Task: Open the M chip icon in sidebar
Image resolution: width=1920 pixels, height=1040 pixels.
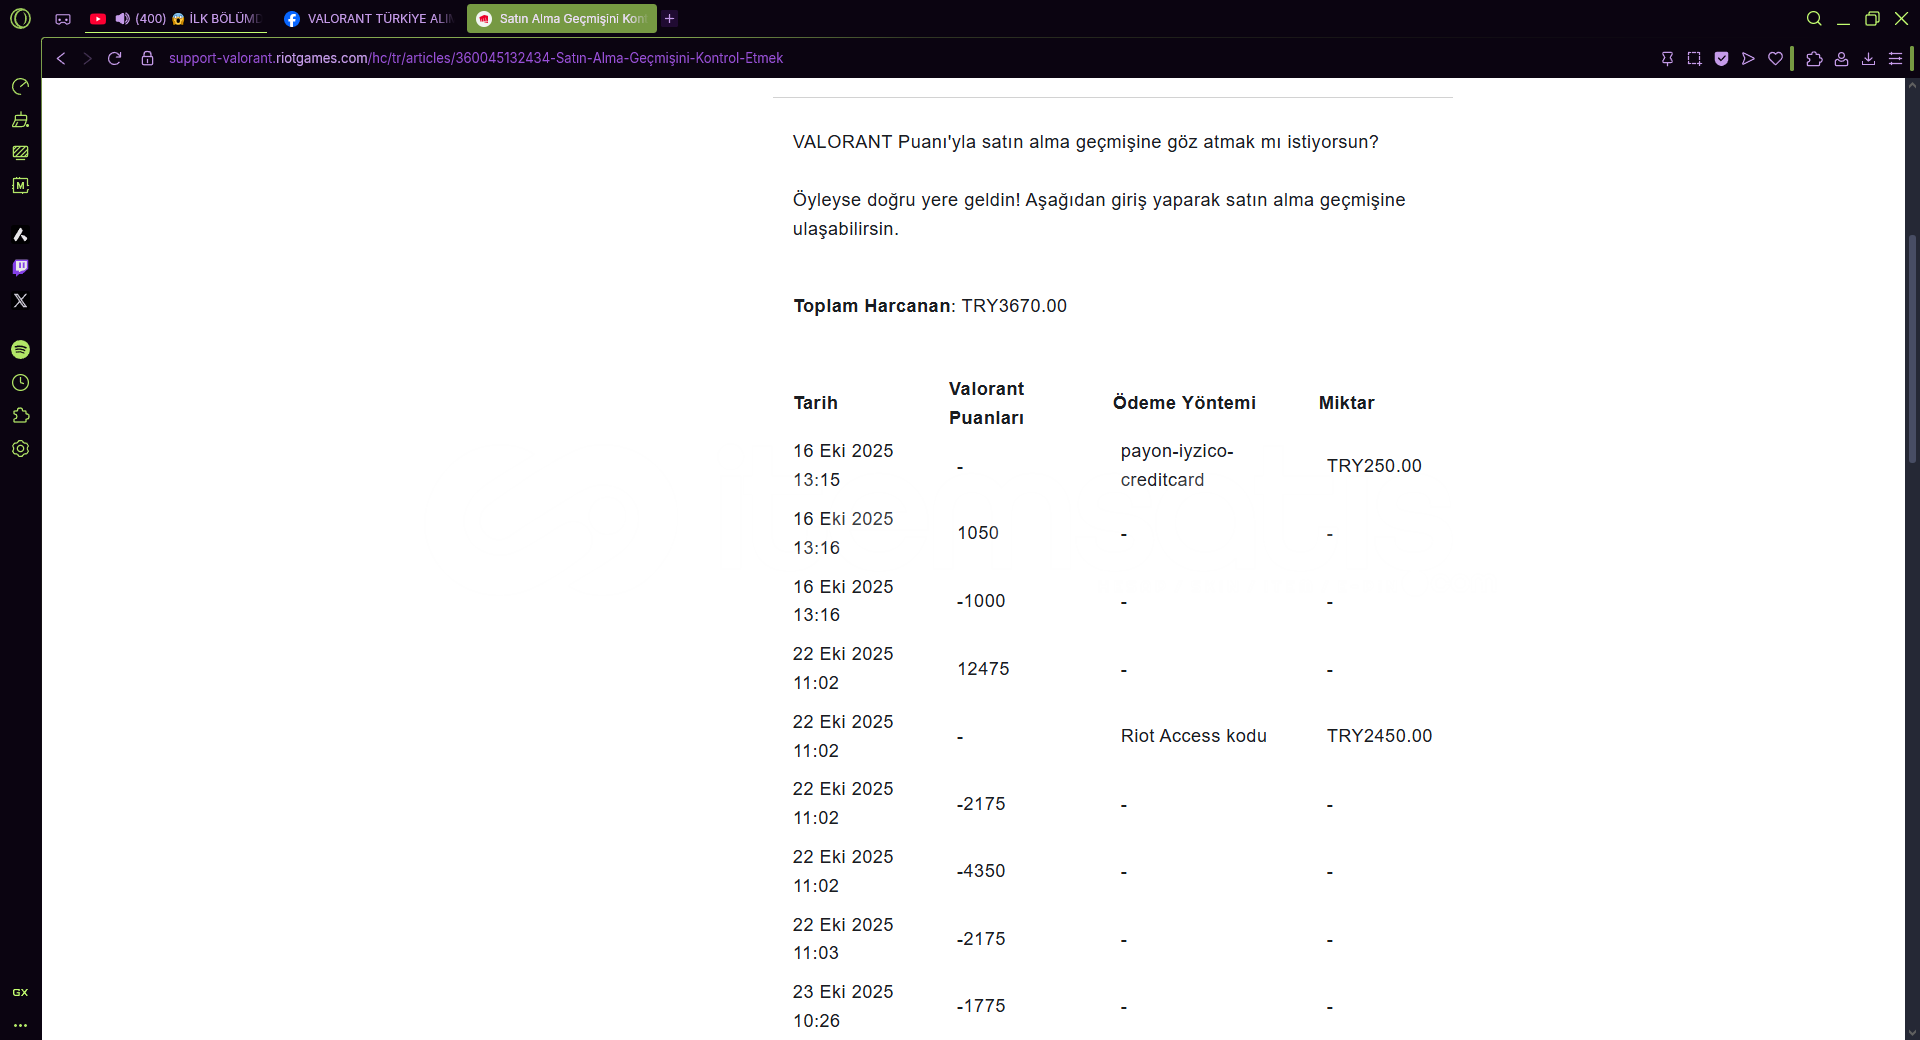Action: click(20, 186)
